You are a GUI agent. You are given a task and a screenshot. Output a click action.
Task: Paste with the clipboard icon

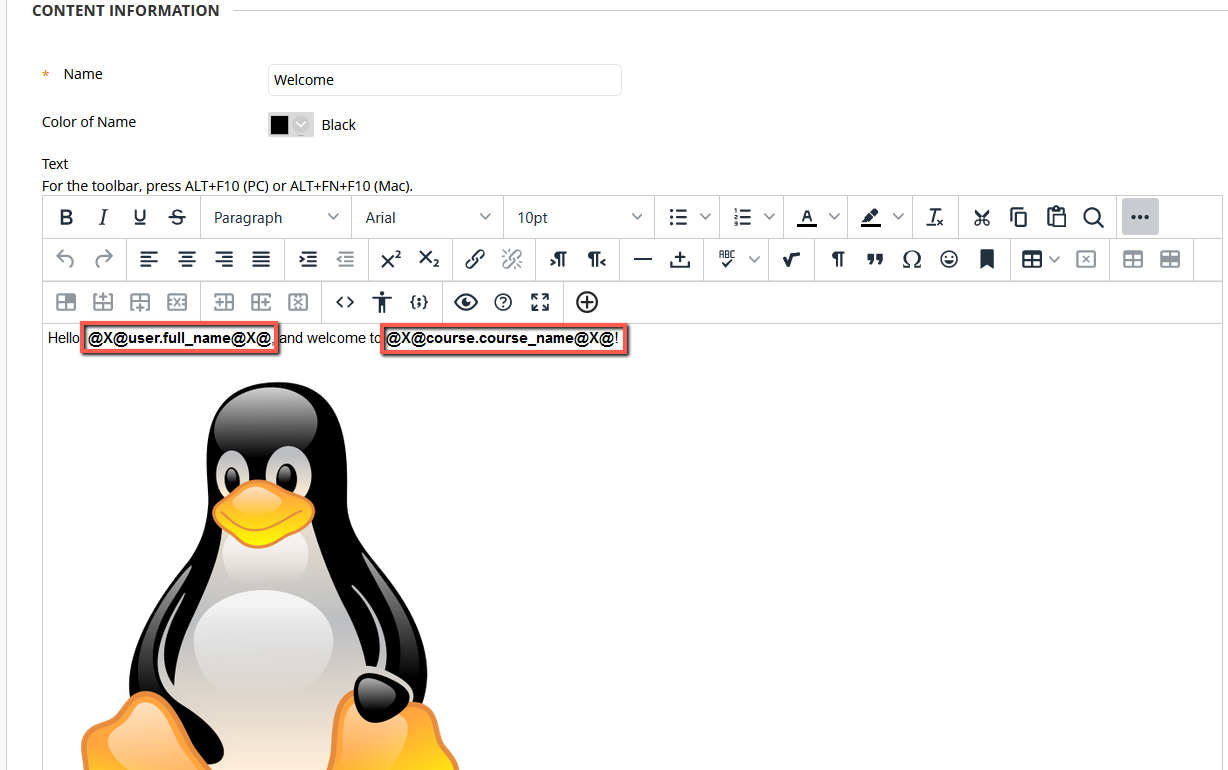tap(1056, 217)
